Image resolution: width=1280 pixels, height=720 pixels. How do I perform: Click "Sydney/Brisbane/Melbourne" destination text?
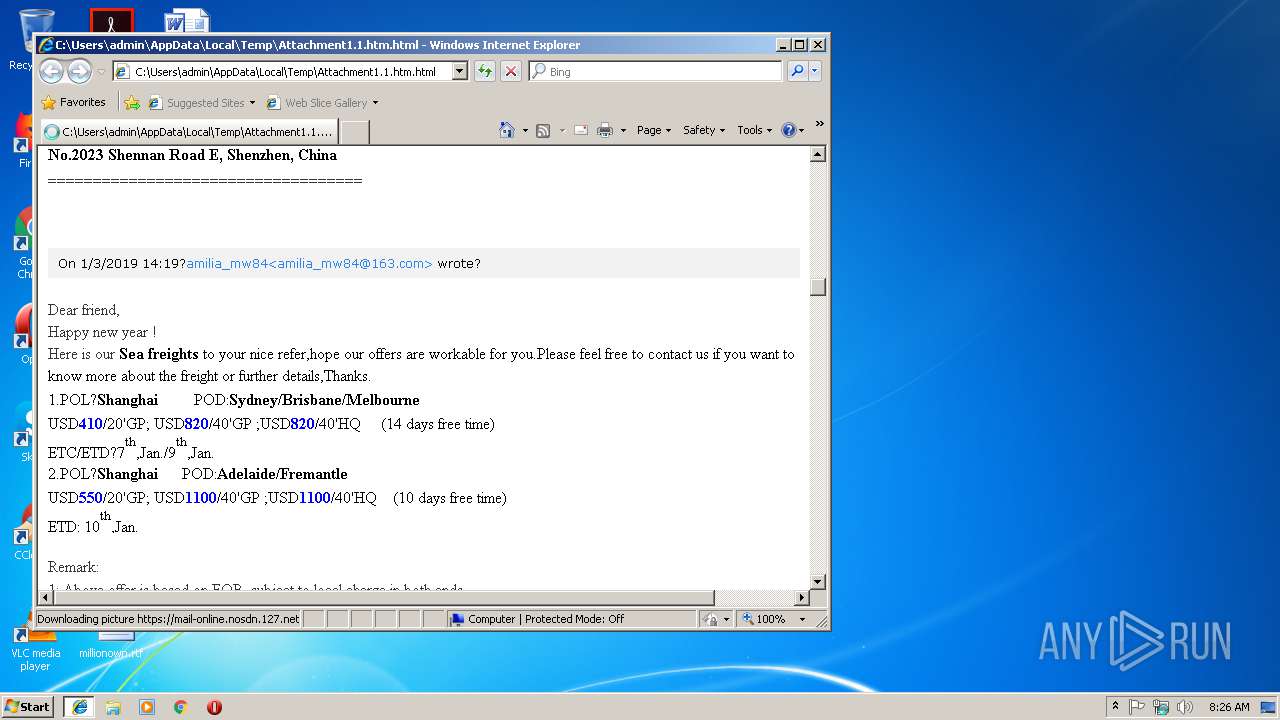324,400
